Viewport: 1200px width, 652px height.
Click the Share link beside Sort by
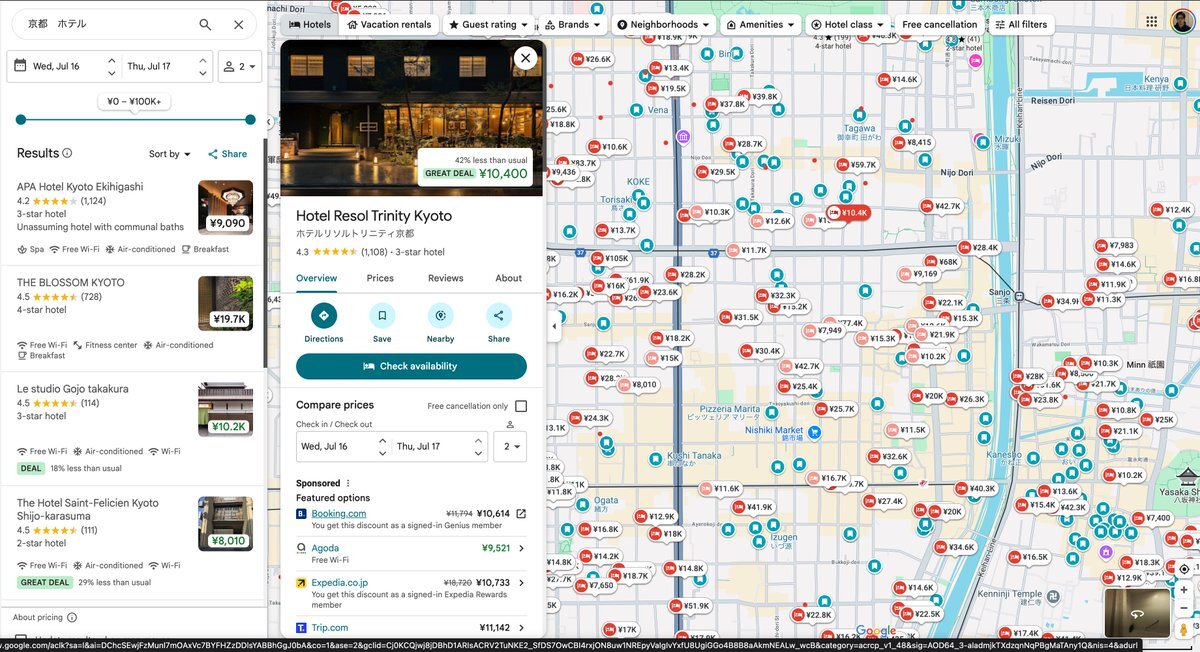pyautogui.click(x=227, y=154)
